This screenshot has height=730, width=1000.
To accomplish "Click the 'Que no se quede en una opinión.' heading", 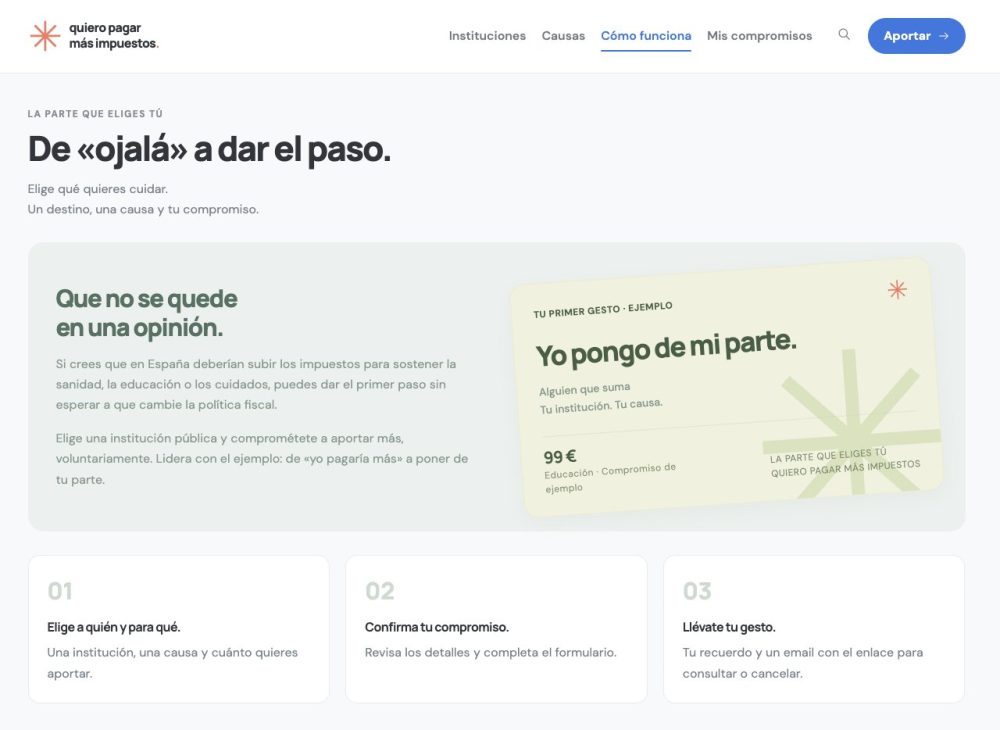I will click(x=147, y=313).
